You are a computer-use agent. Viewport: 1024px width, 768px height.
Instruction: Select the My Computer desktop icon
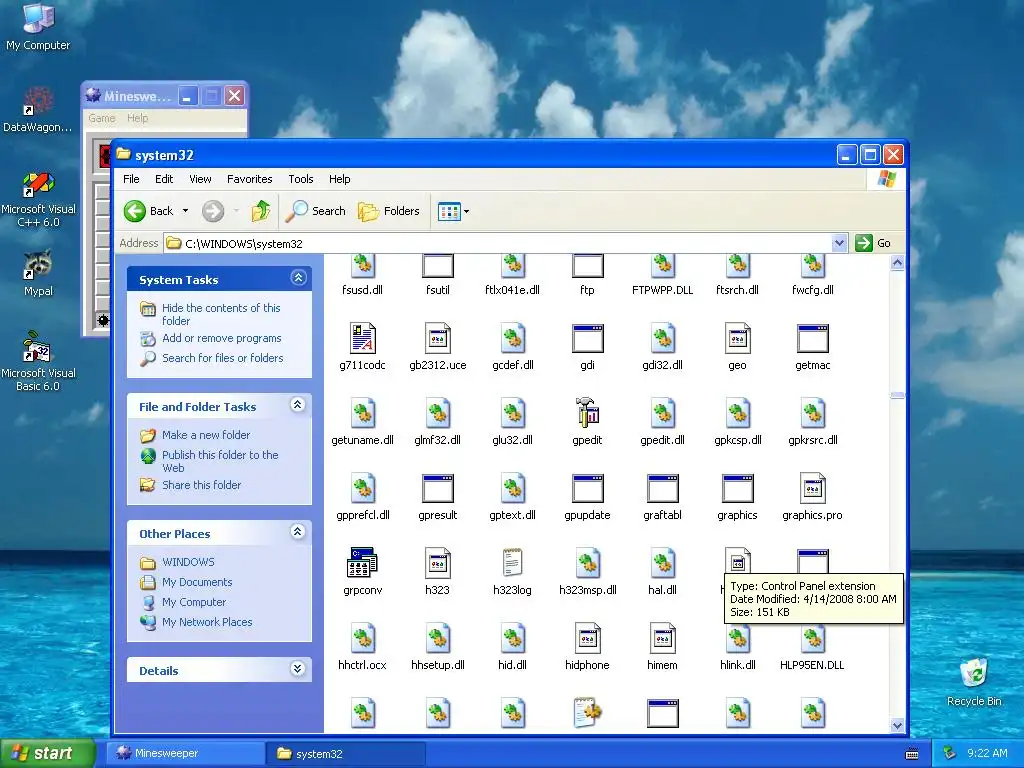pyautogui.click(x=37, y=18)
